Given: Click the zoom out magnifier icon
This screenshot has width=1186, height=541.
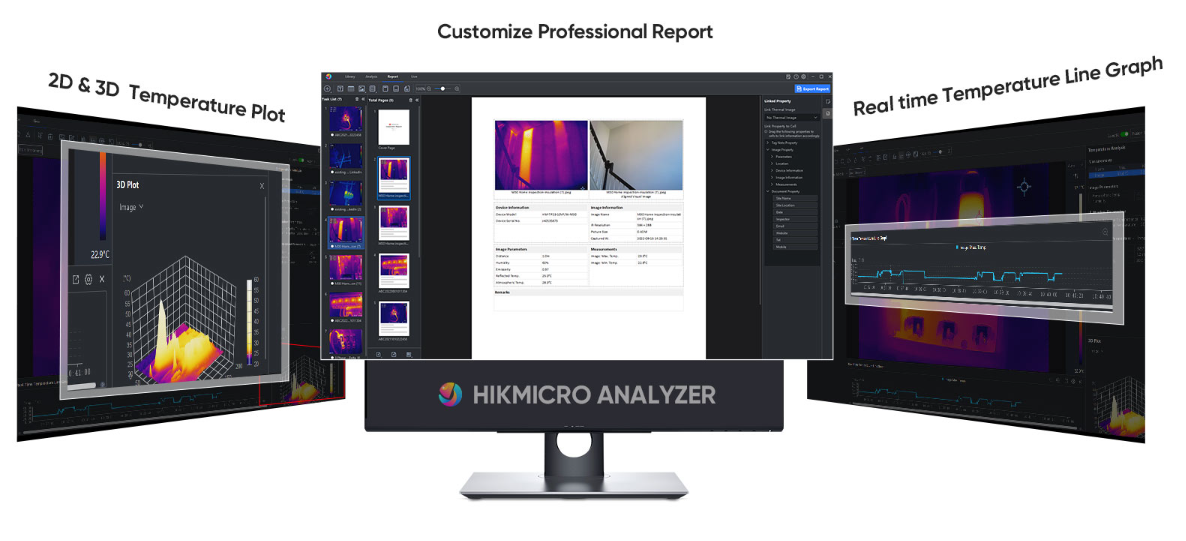Looking at the screenshot, I should click(x=430, y=88).
